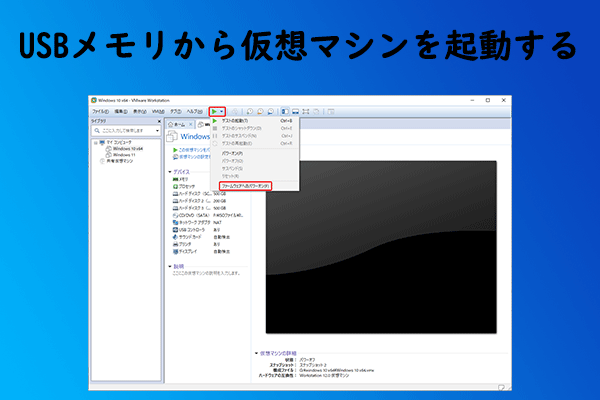Image resolution: width=600 pixels, height=400 pixels.
Task: Open the power options dropdown arrow
Action: coord(222,112)
